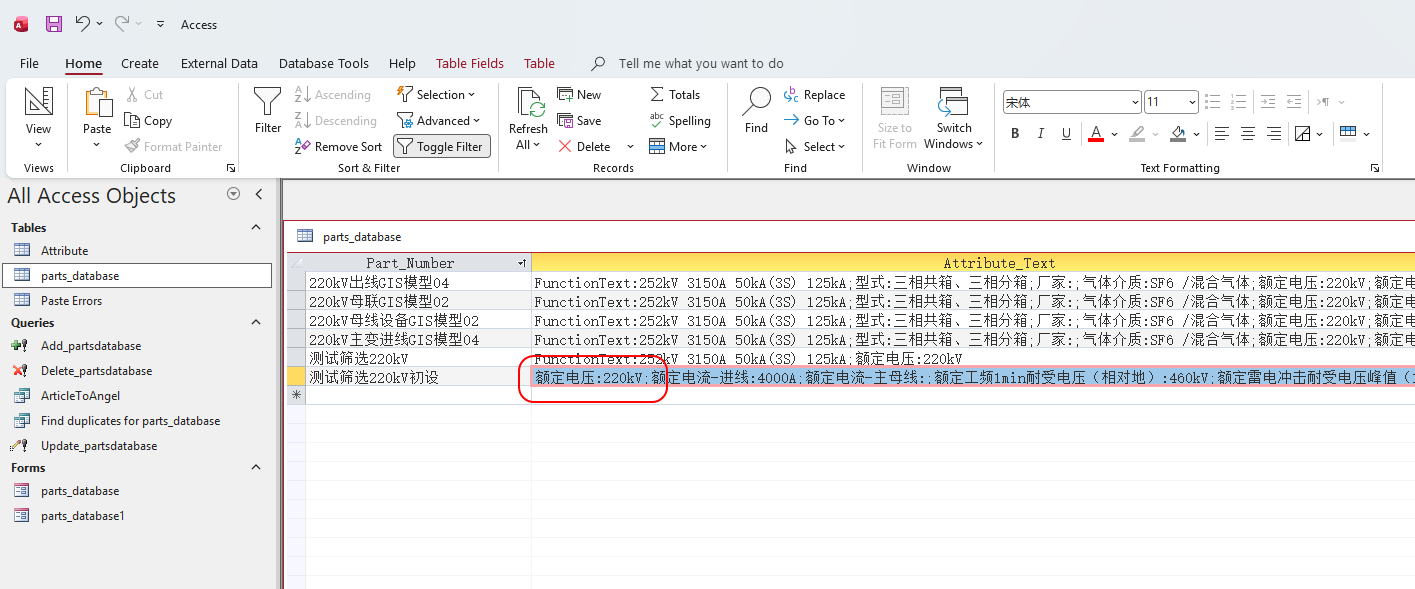Click the Save icon in title bar
This screenshot has height=589, width=1415.
pyautogui.click(x=54, y=24)
